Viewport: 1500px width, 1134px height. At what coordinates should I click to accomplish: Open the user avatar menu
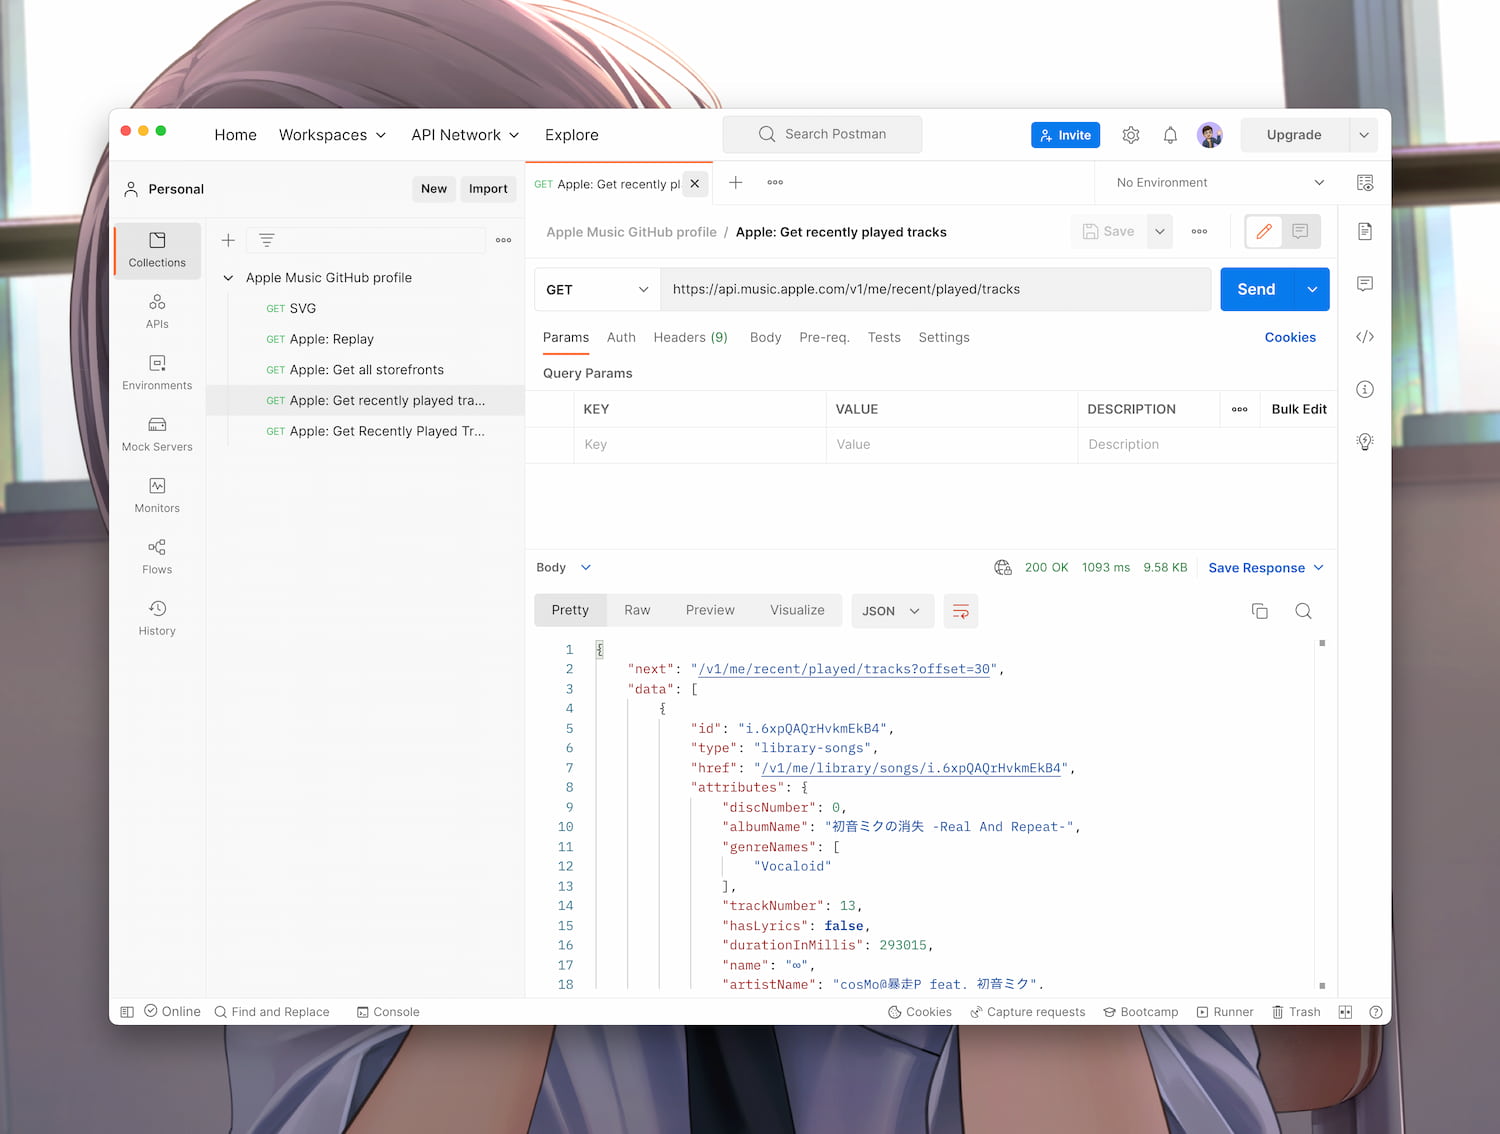coord(1210,135)
